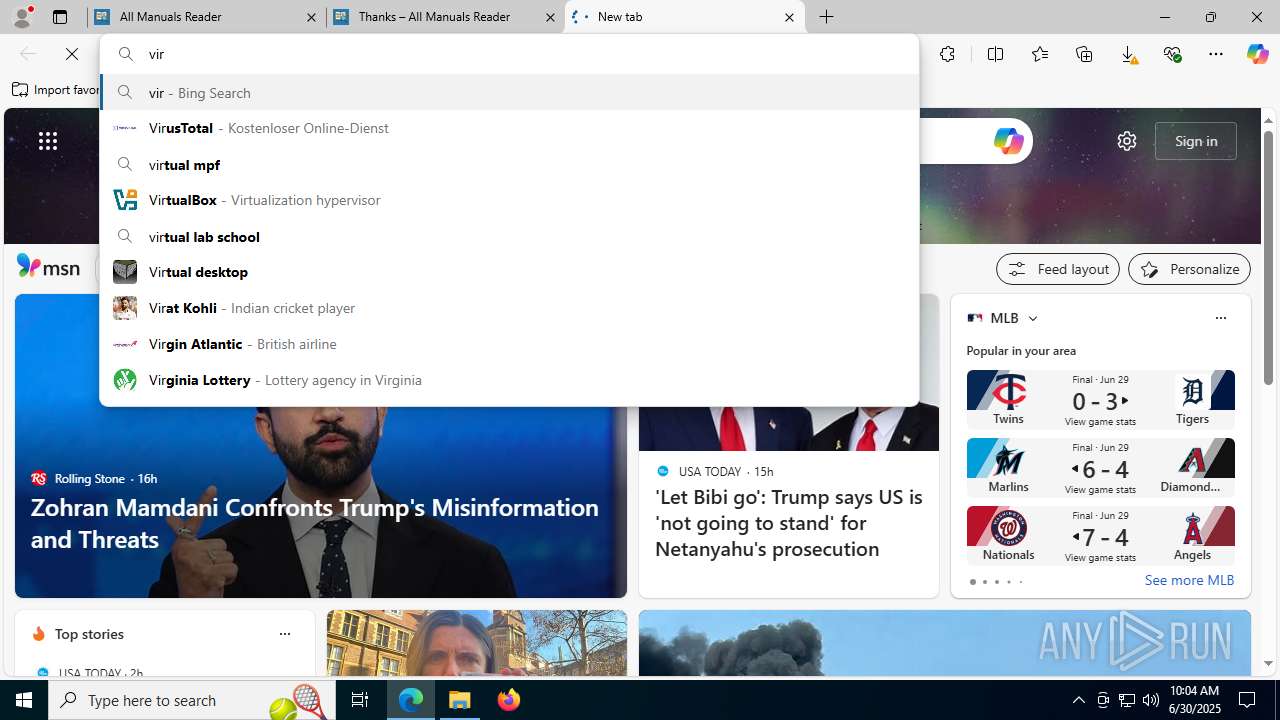Open the Zohran Mamdani Rolling Stone article
Image resolution: width=1280 pixels, height=720 pixels.
pyautogui.click(x=315, y=523)
